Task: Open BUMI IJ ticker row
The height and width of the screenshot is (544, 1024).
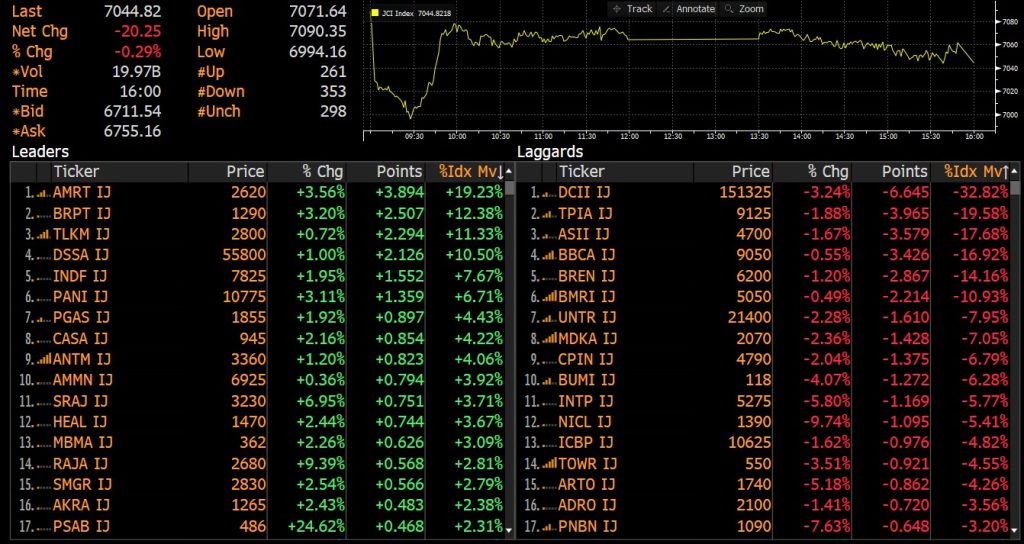Action: [587, 380]
